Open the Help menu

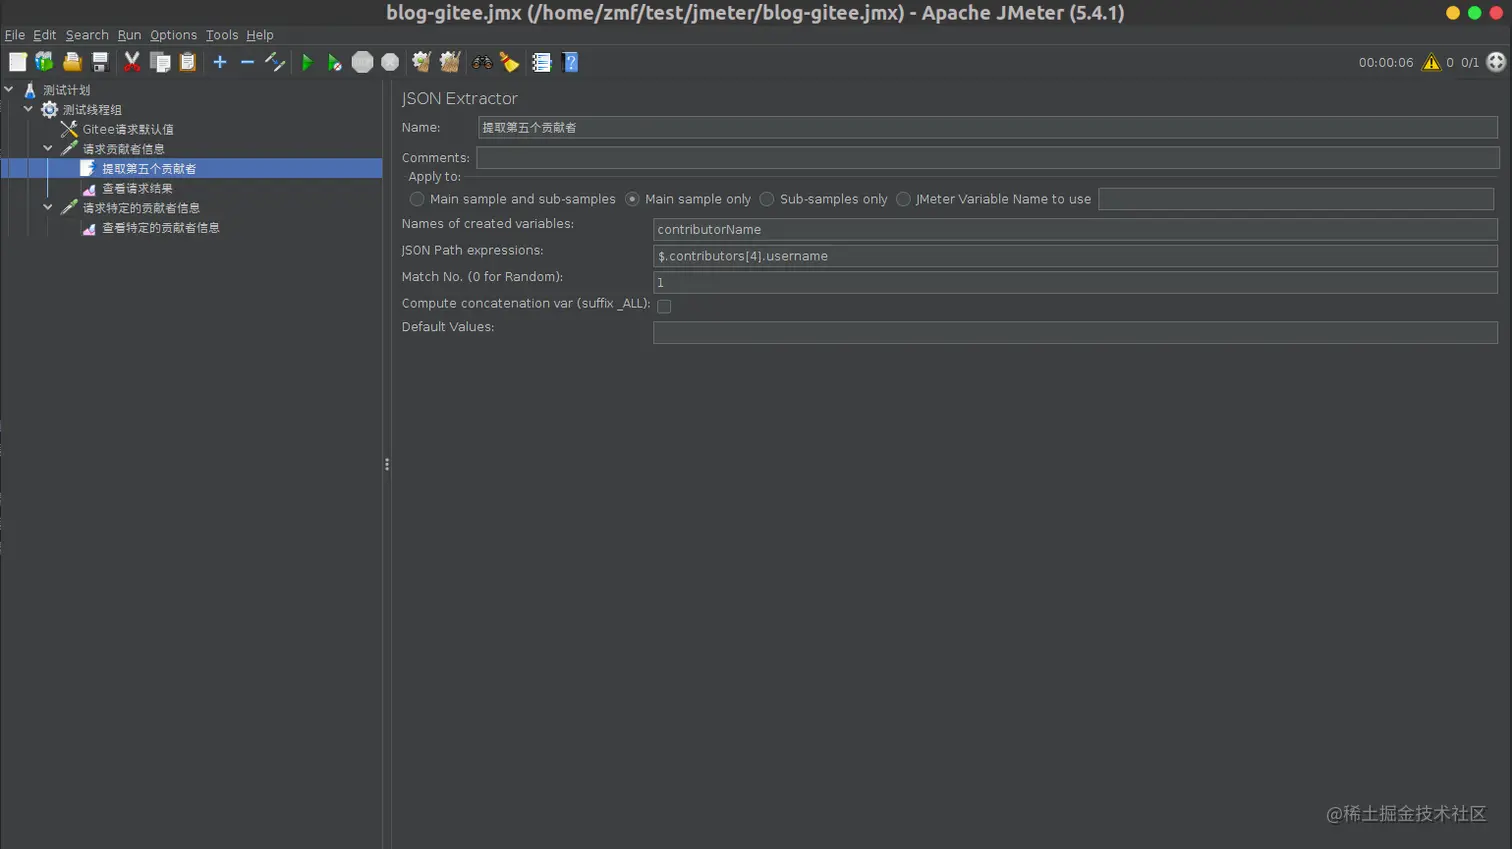click(260, 35)
